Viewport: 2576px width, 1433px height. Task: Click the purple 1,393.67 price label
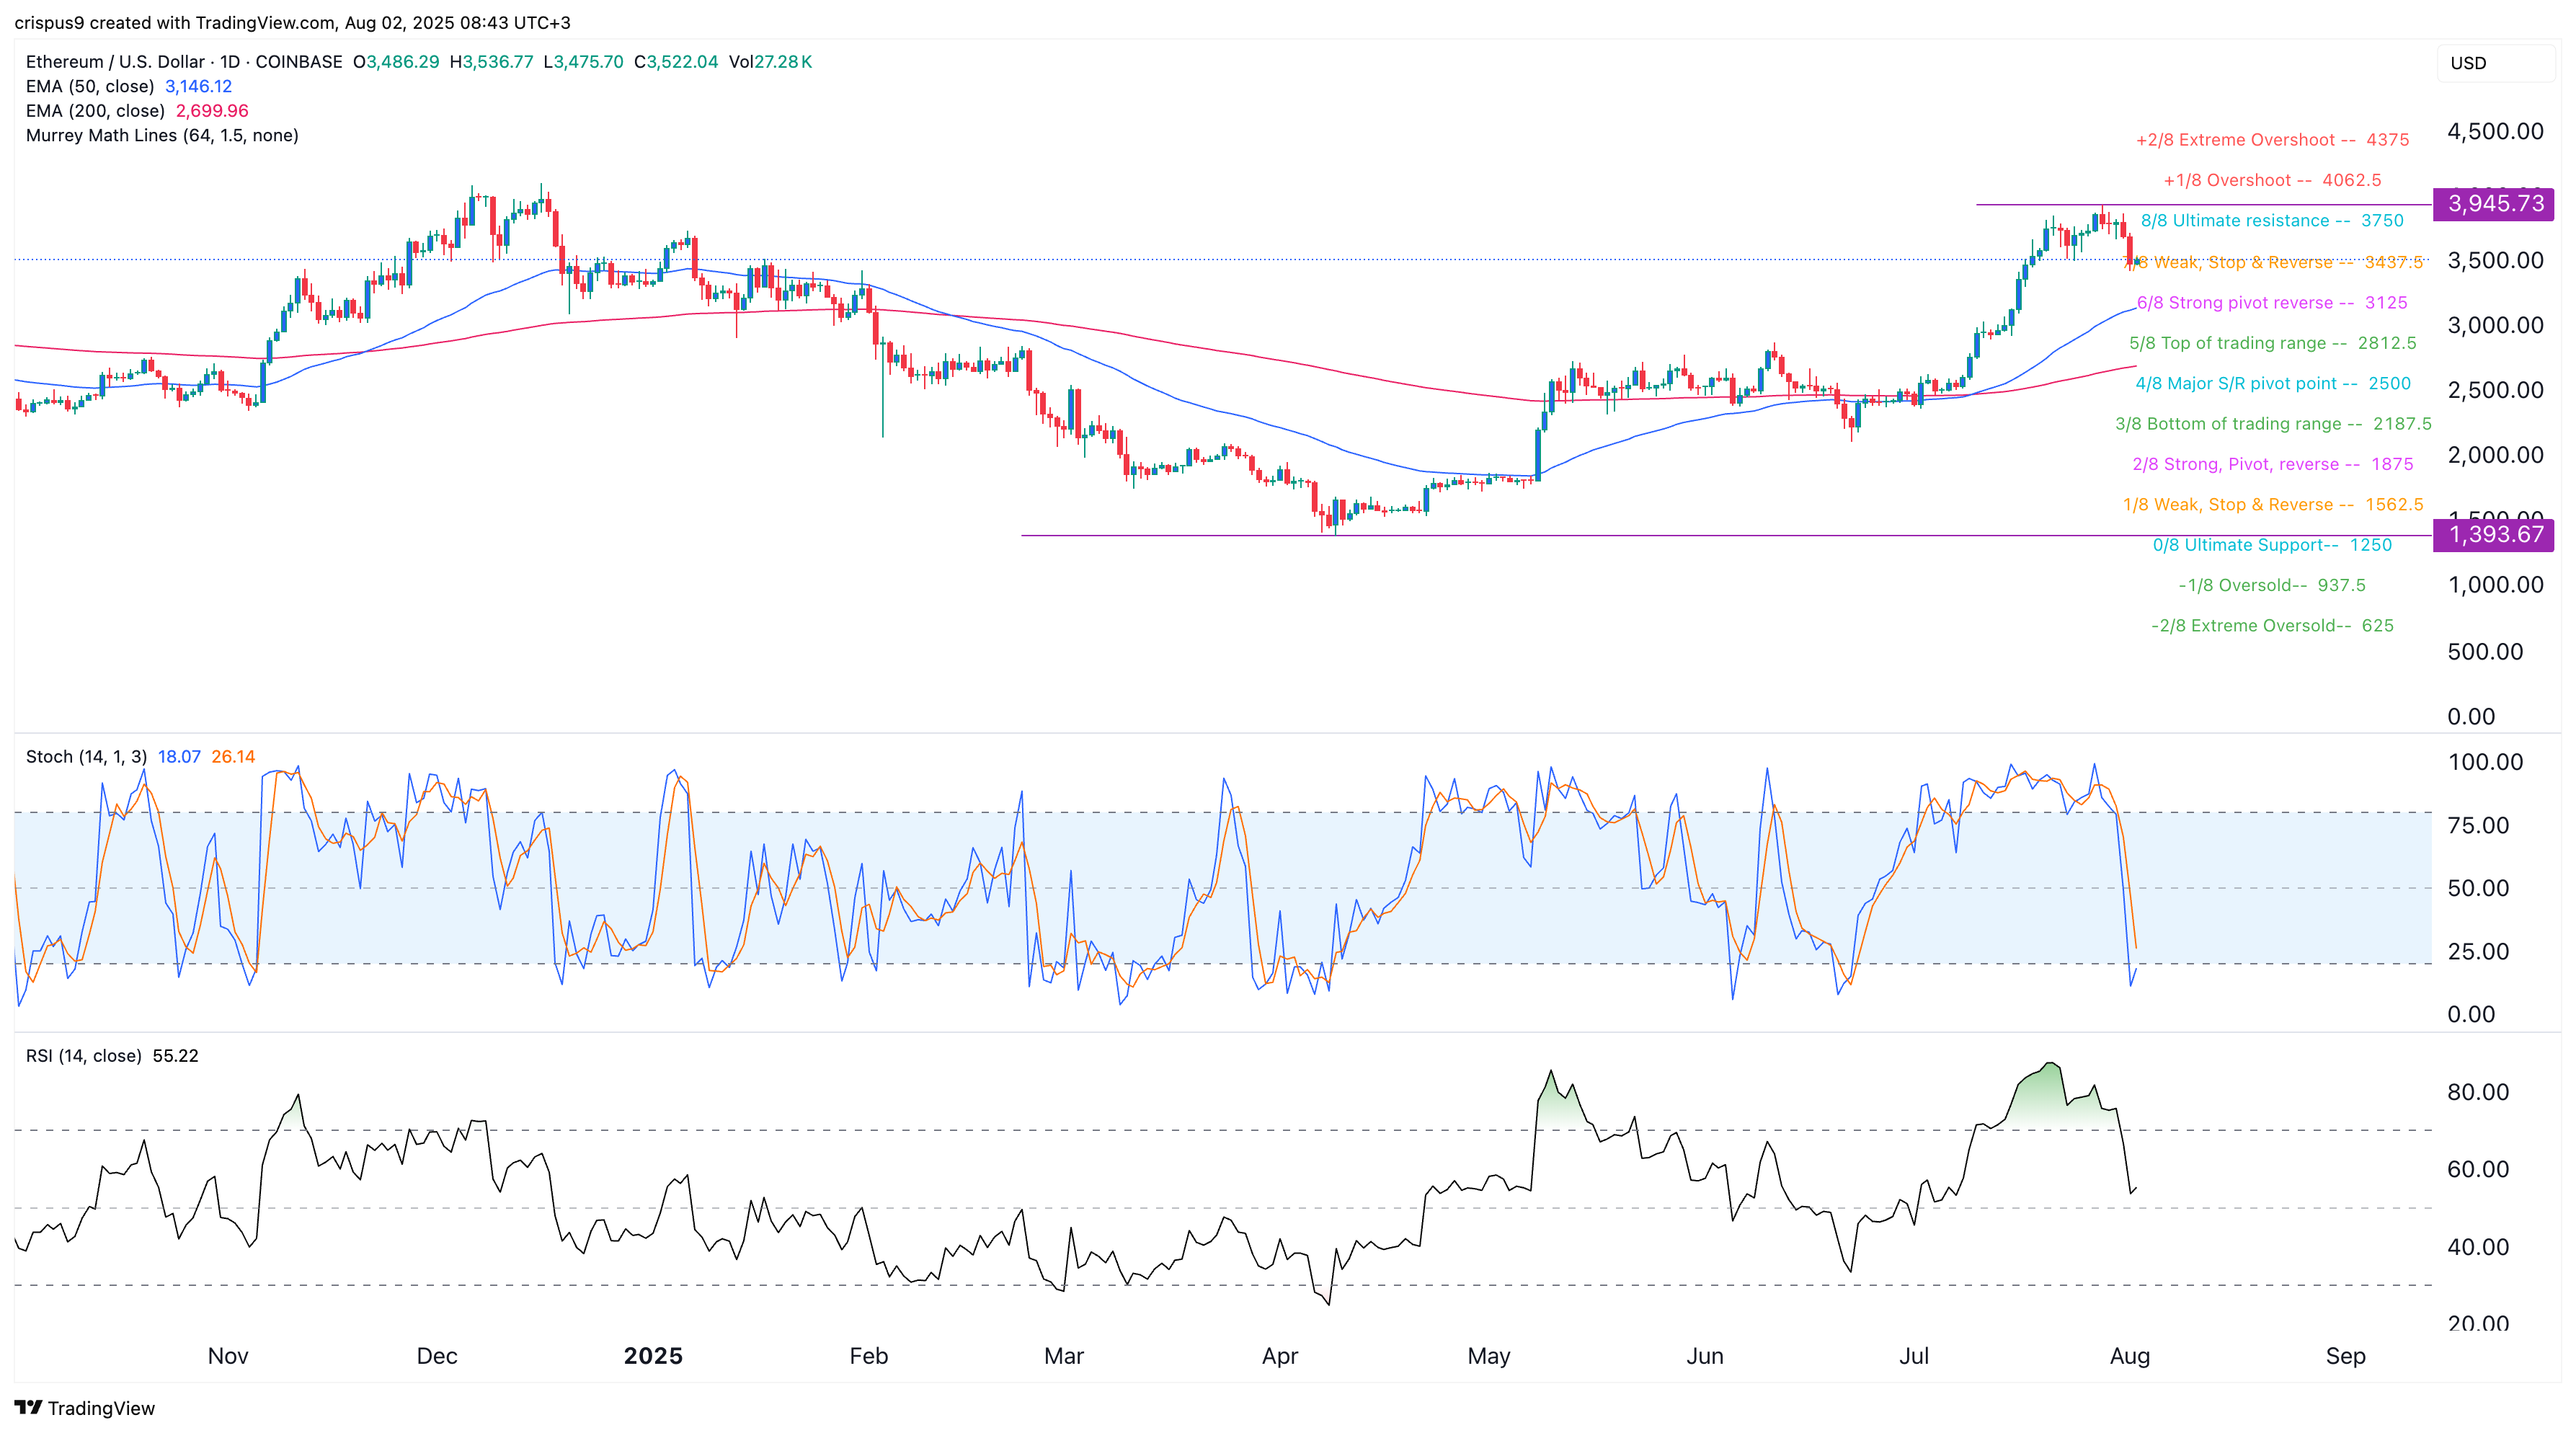click(2493, 536)
